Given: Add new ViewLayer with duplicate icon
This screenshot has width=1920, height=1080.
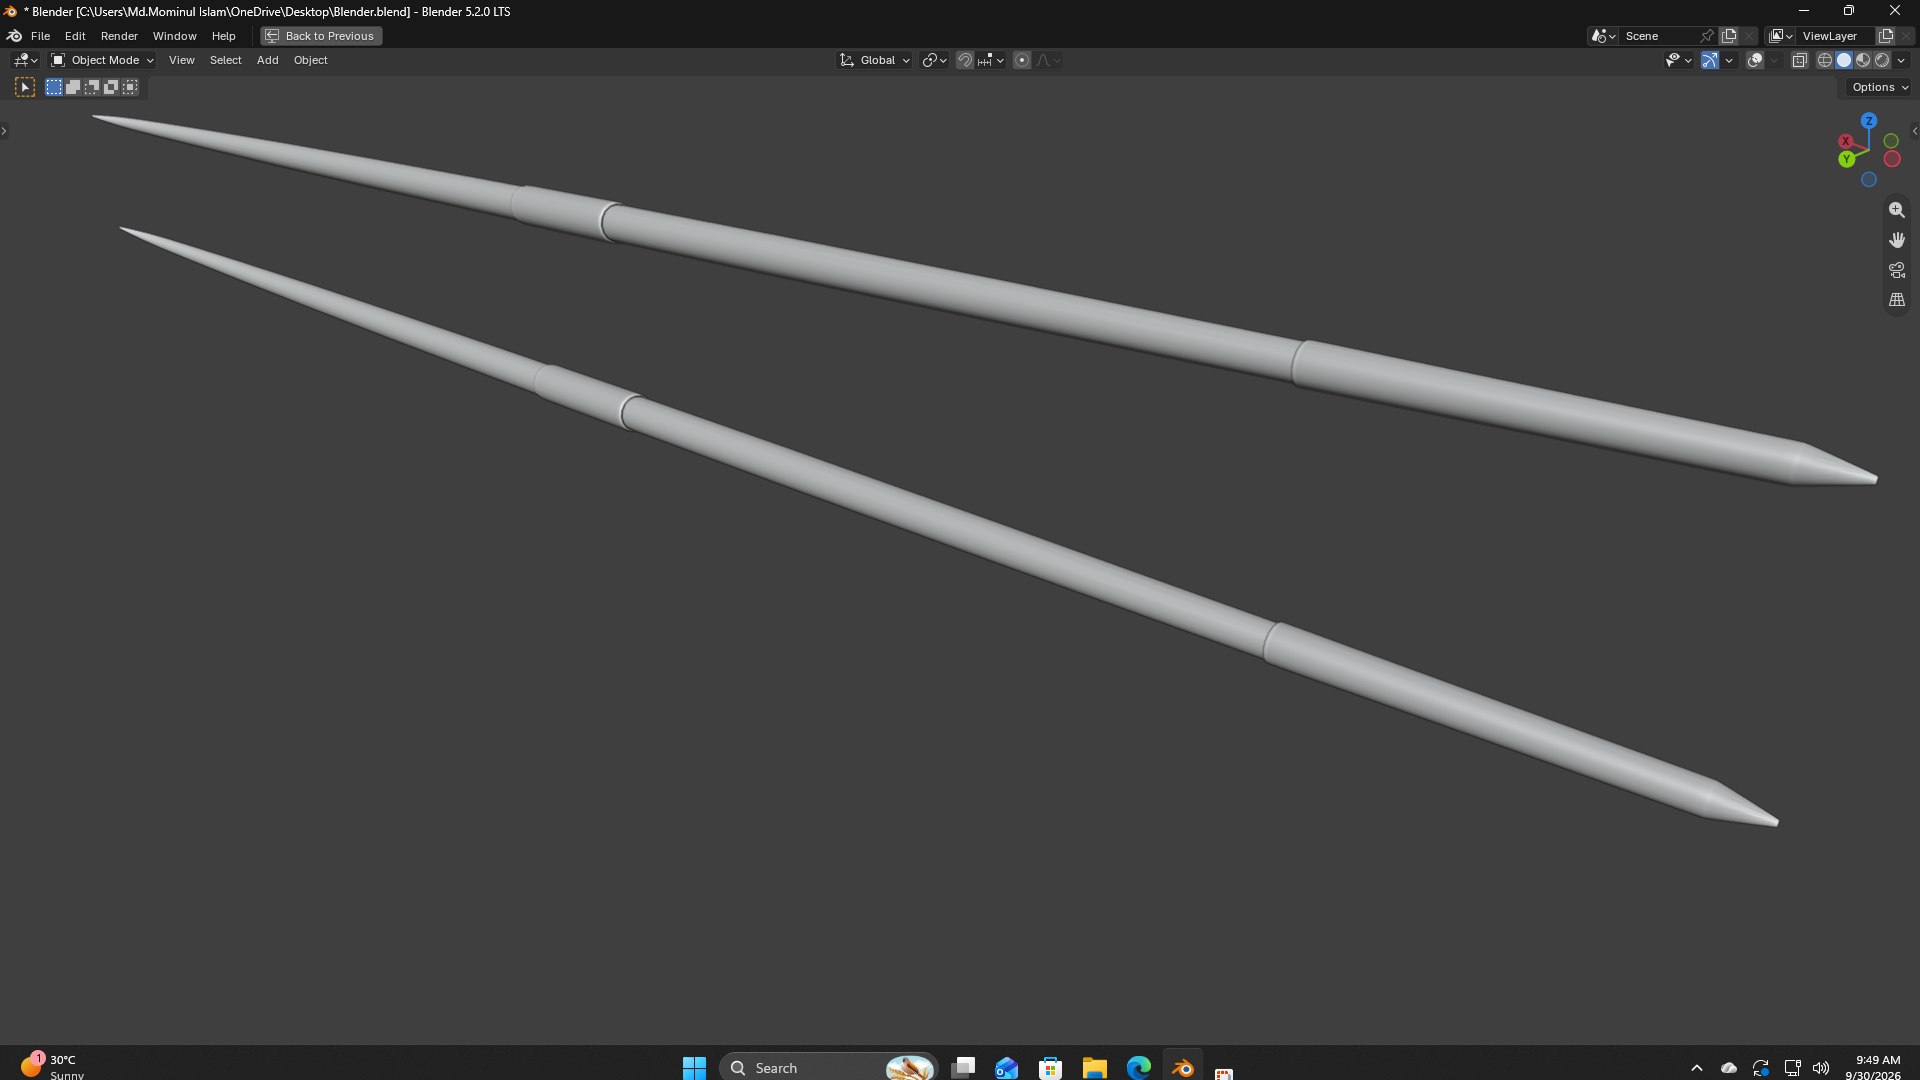Looking at the screenshot, I should click(1886, 36).
